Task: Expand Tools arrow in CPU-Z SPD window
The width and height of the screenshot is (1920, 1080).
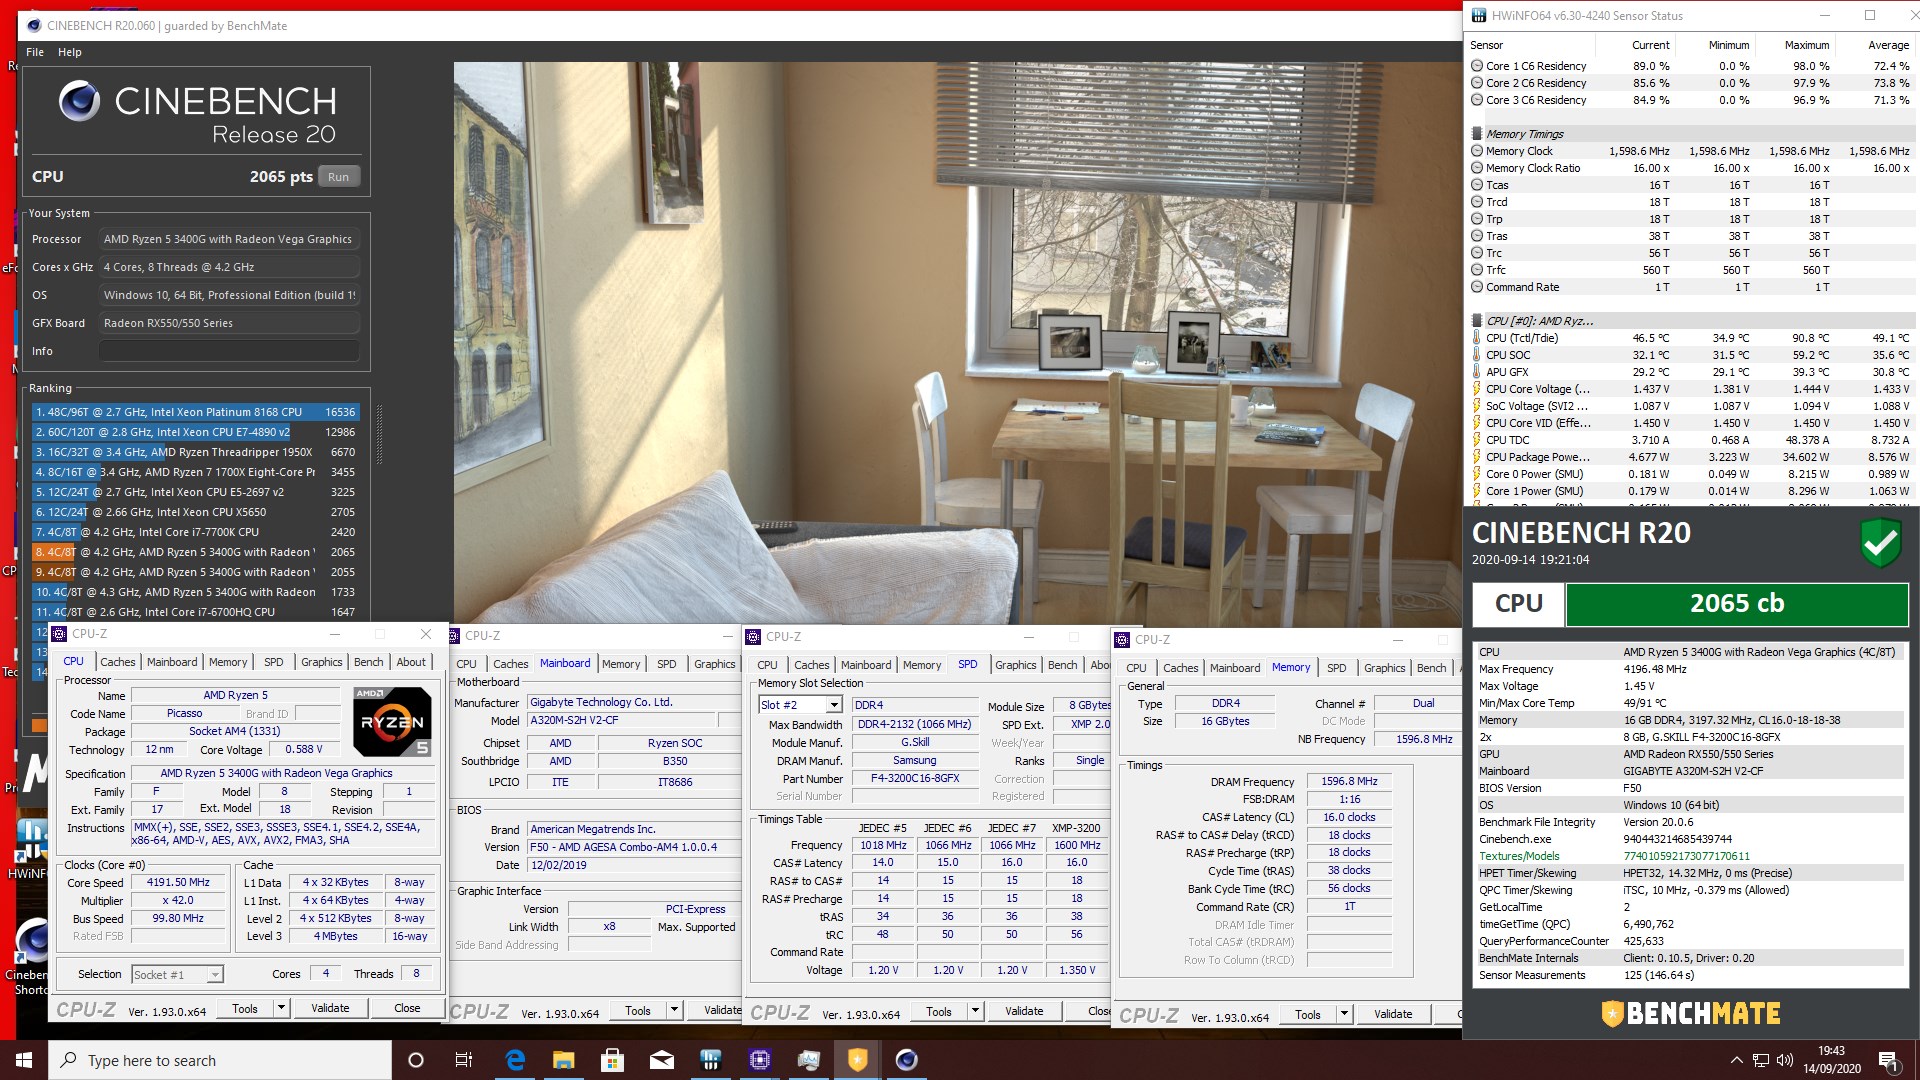Action: coord(975,1011)
